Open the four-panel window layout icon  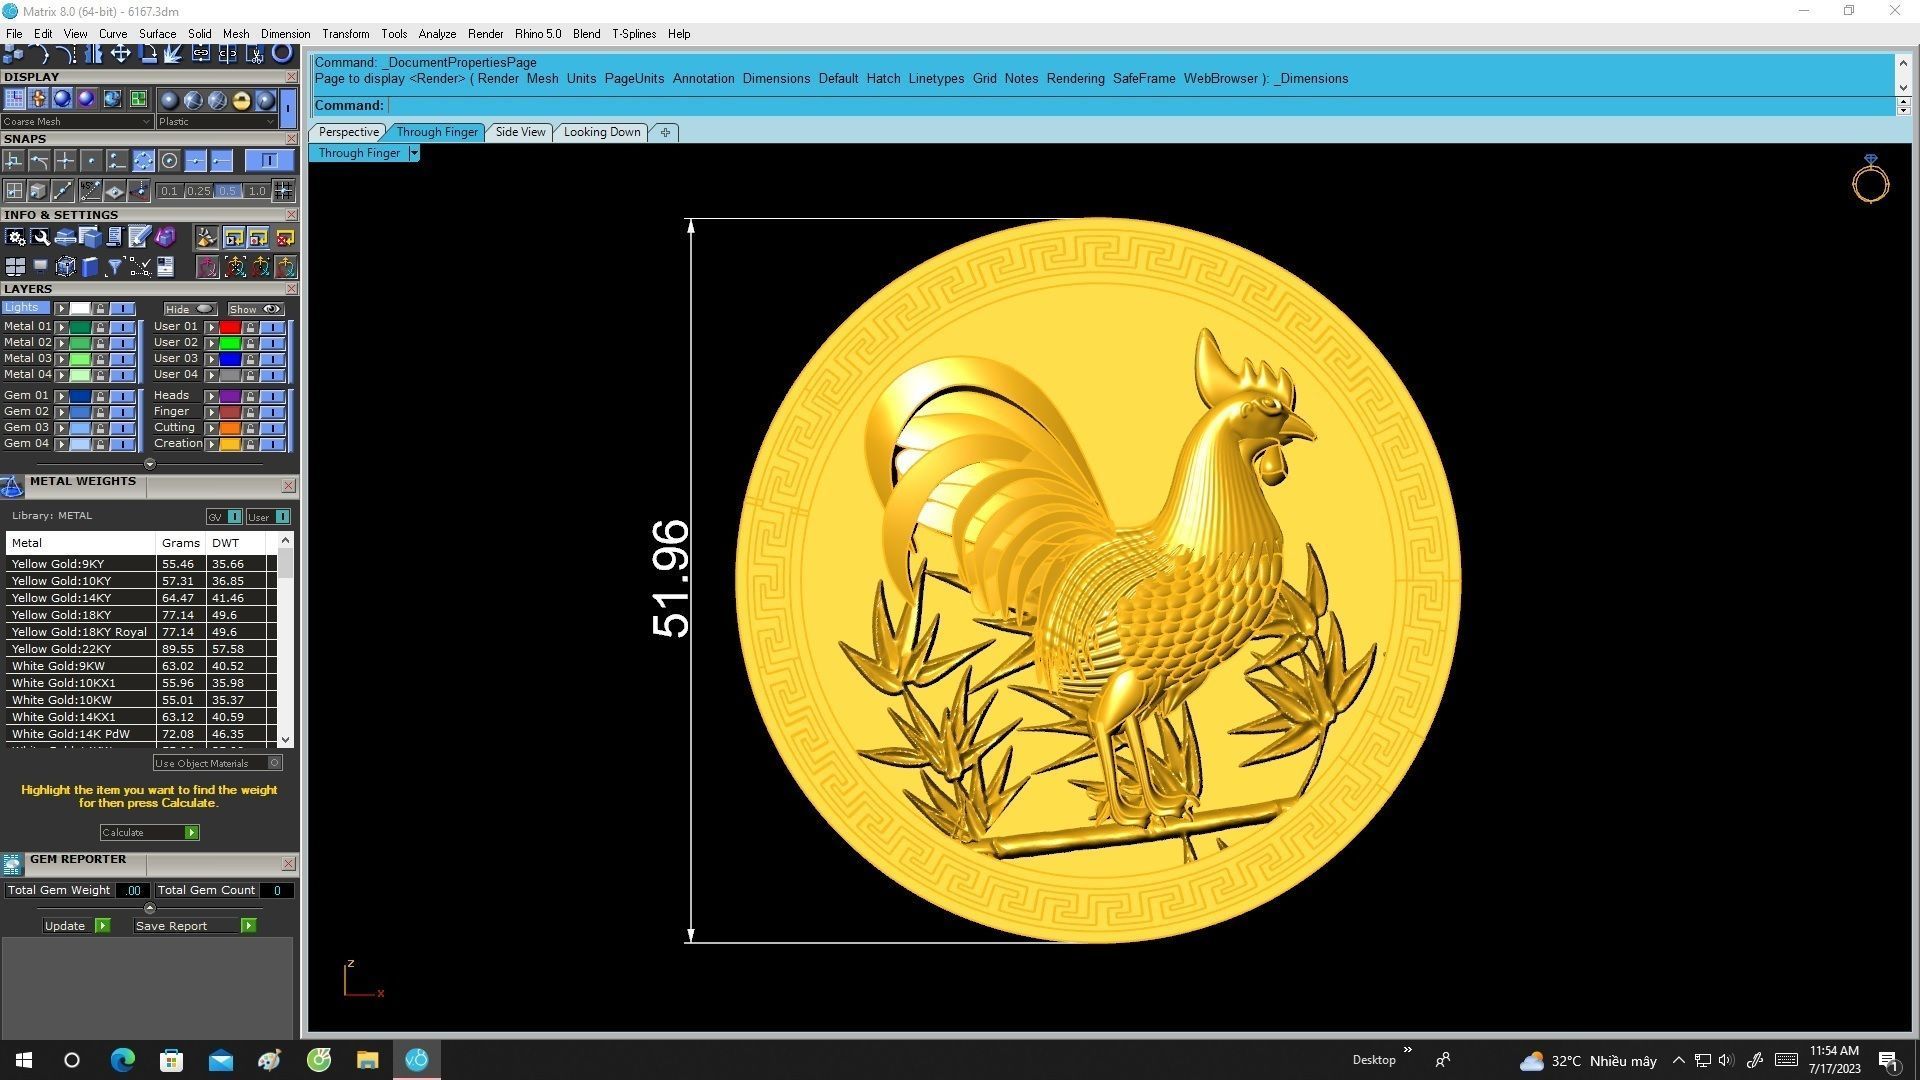coord(15,267)
